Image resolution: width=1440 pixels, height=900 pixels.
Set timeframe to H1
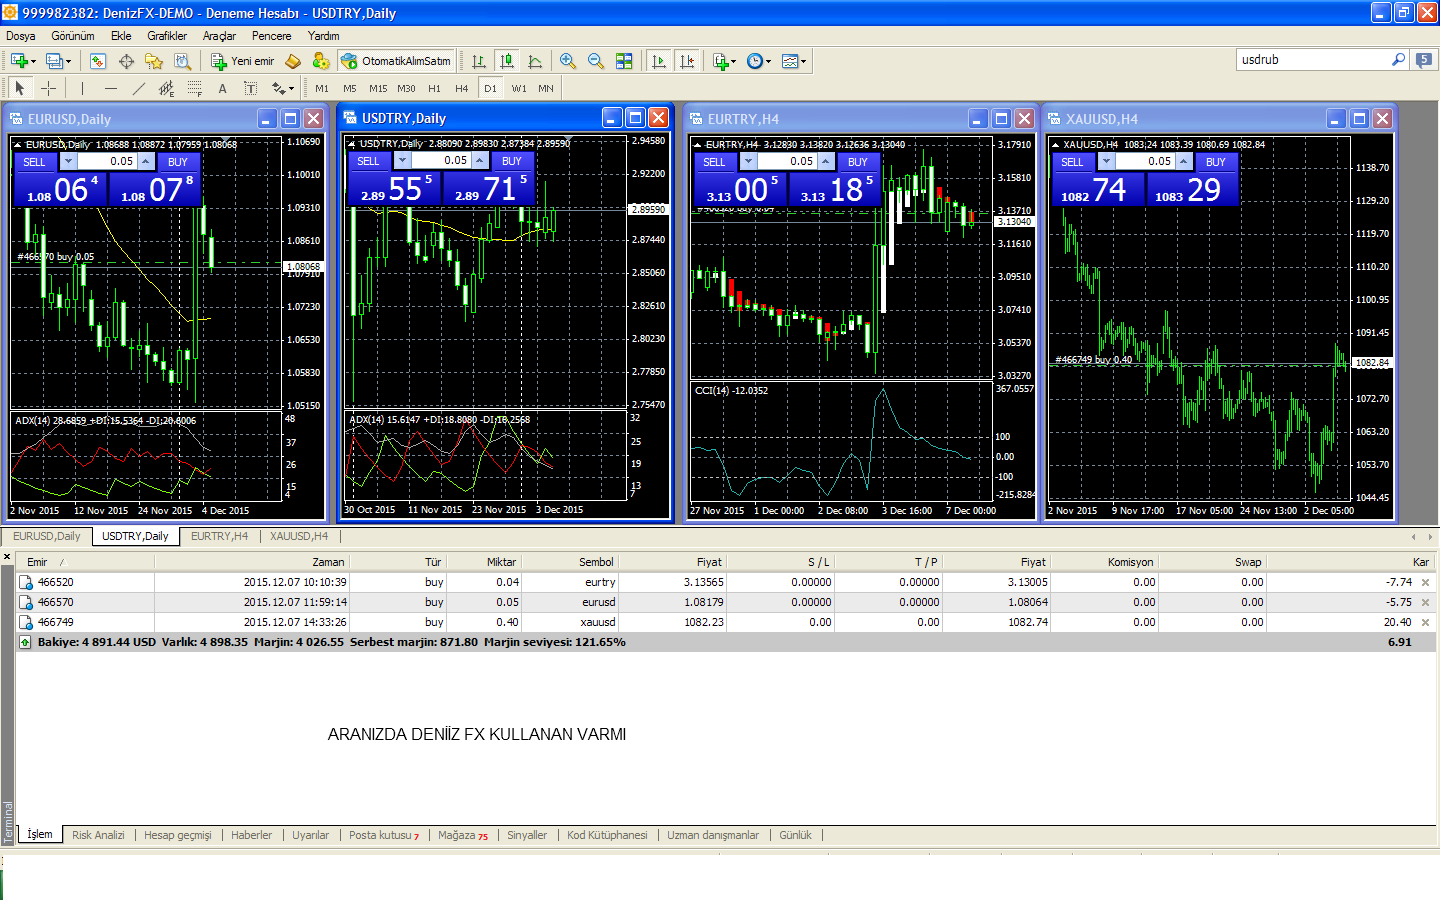coord(434,88)
